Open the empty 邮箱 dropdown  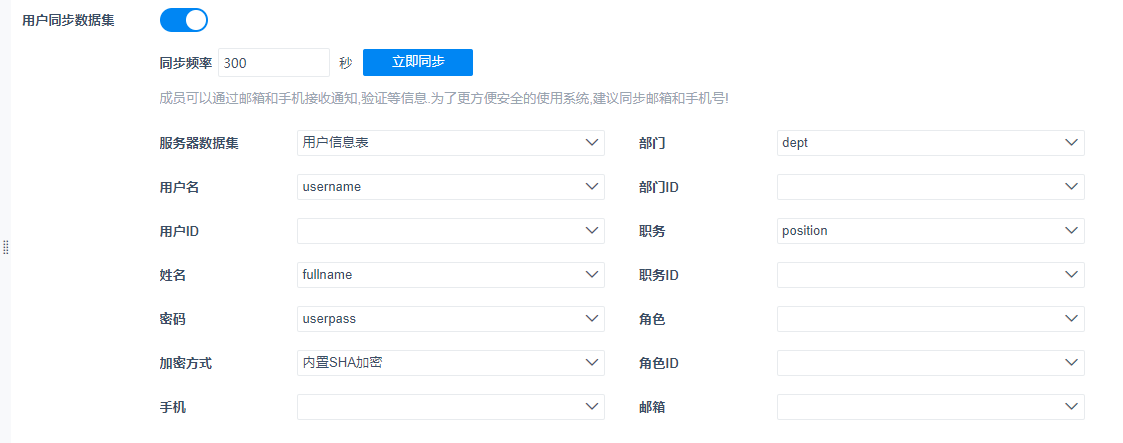tap(930, 407)
